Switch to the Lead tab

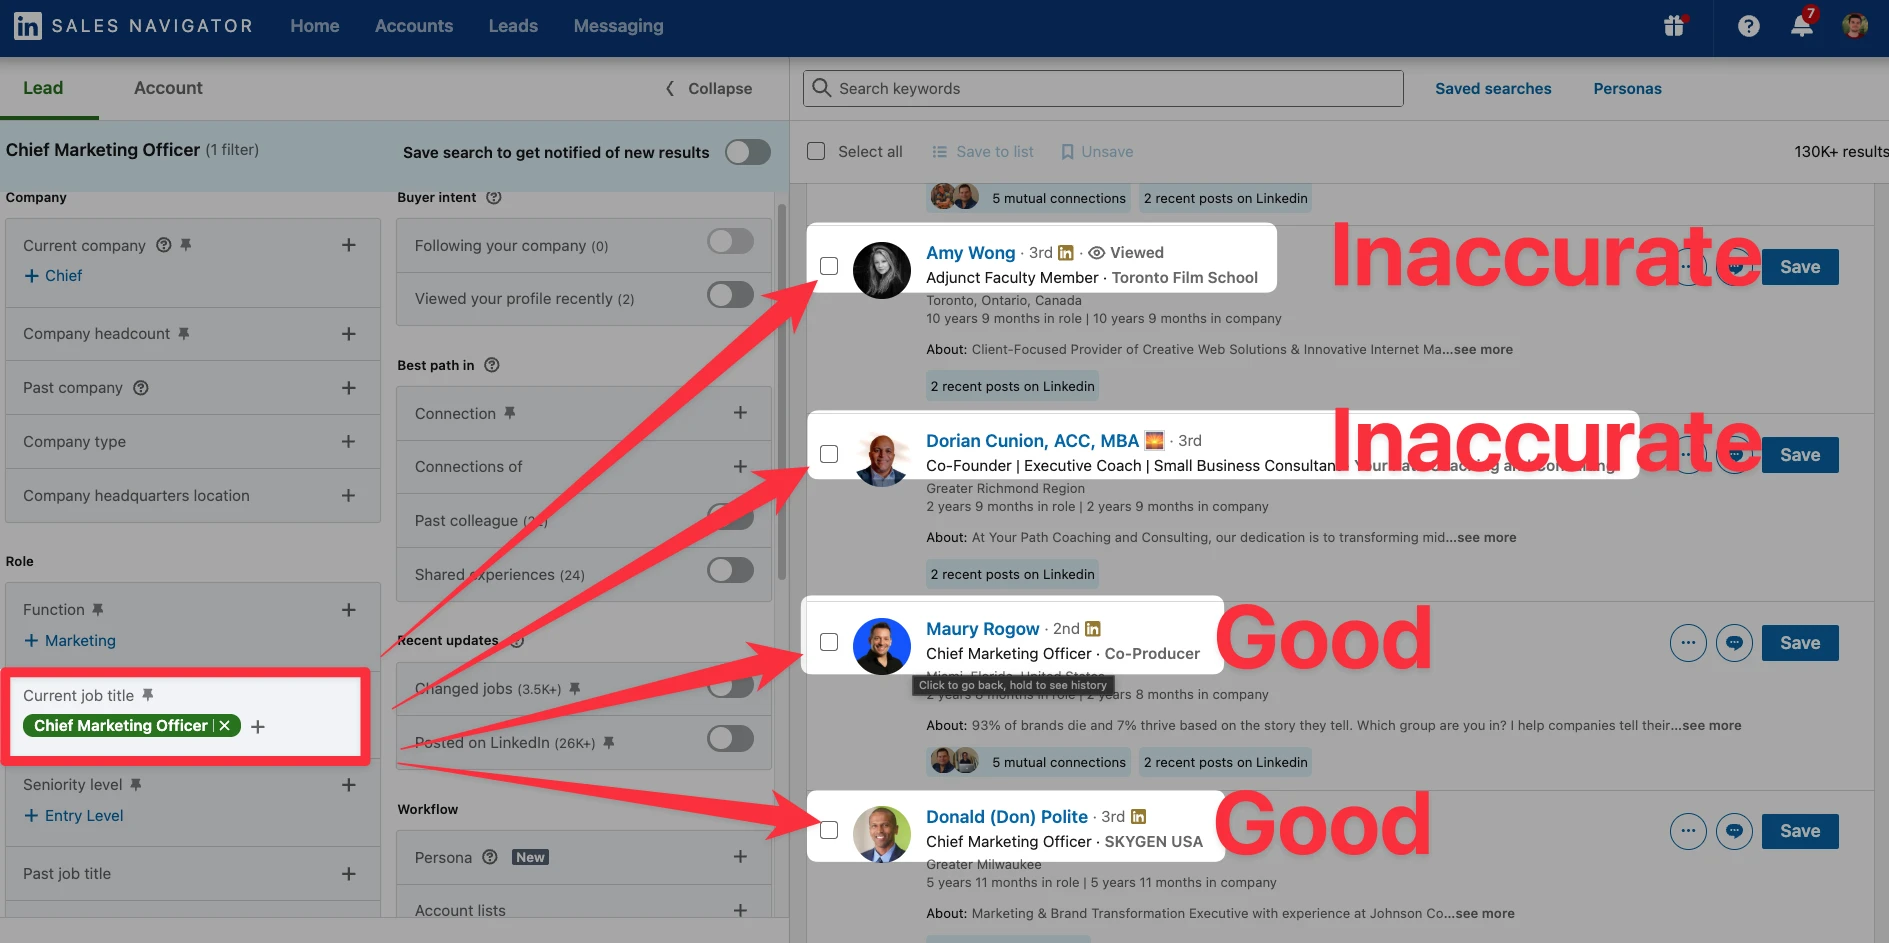43,88
